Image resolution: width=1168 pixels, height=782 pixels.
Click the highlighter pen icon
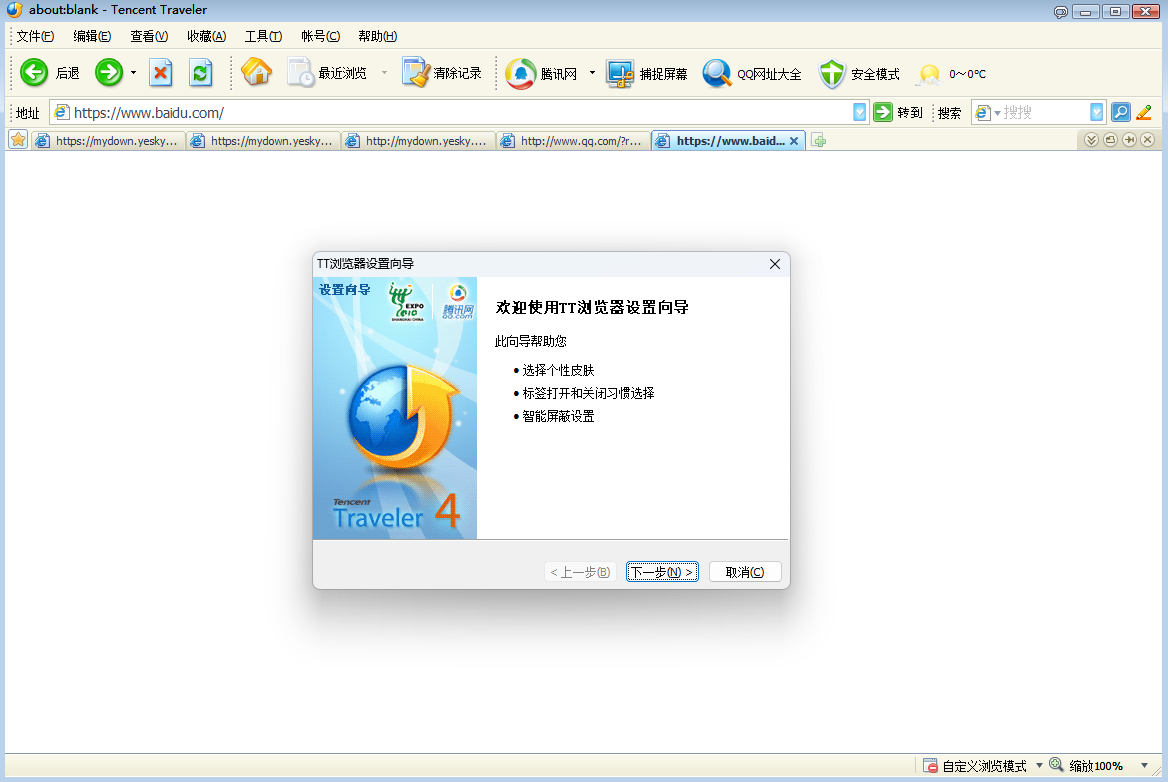pyautogui.click(x=1144, y=112)
